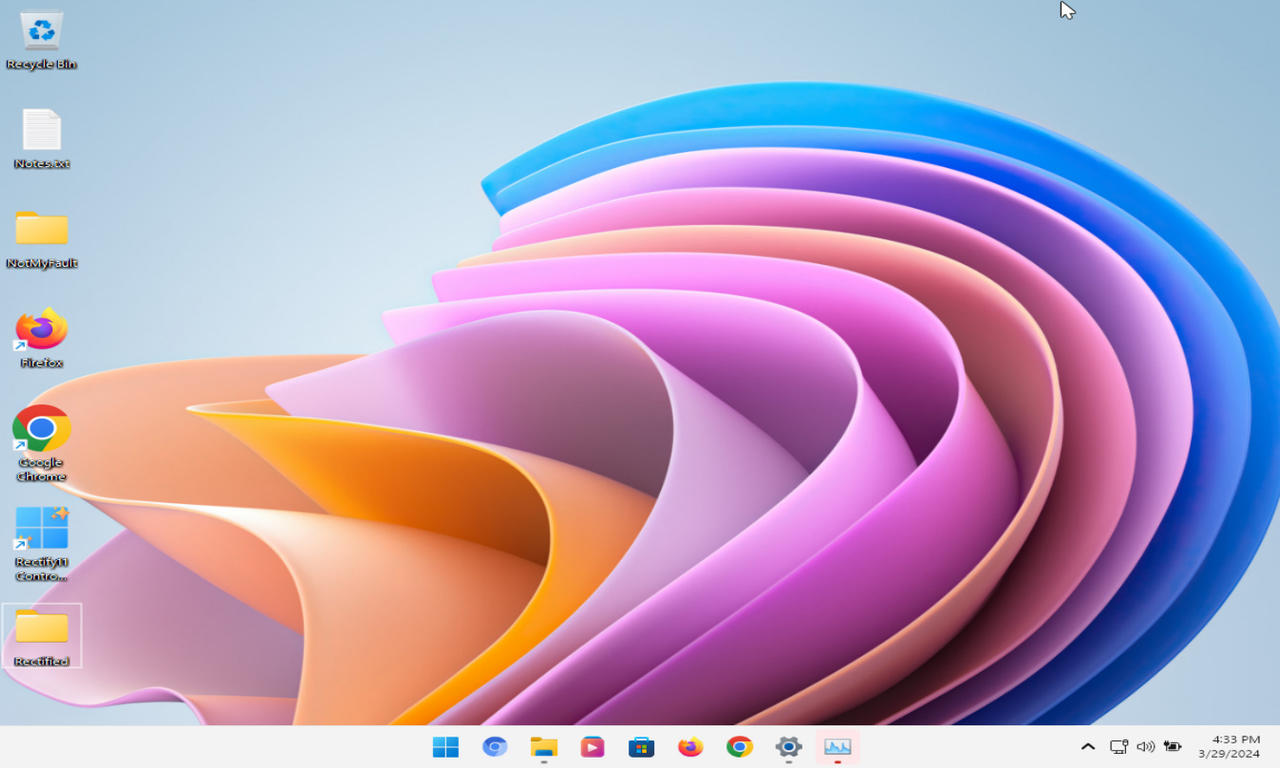Open Microsoft Store from the taskbar
Image resolution: width=1280 pixels, height=768 pixels.
(641, 746)
